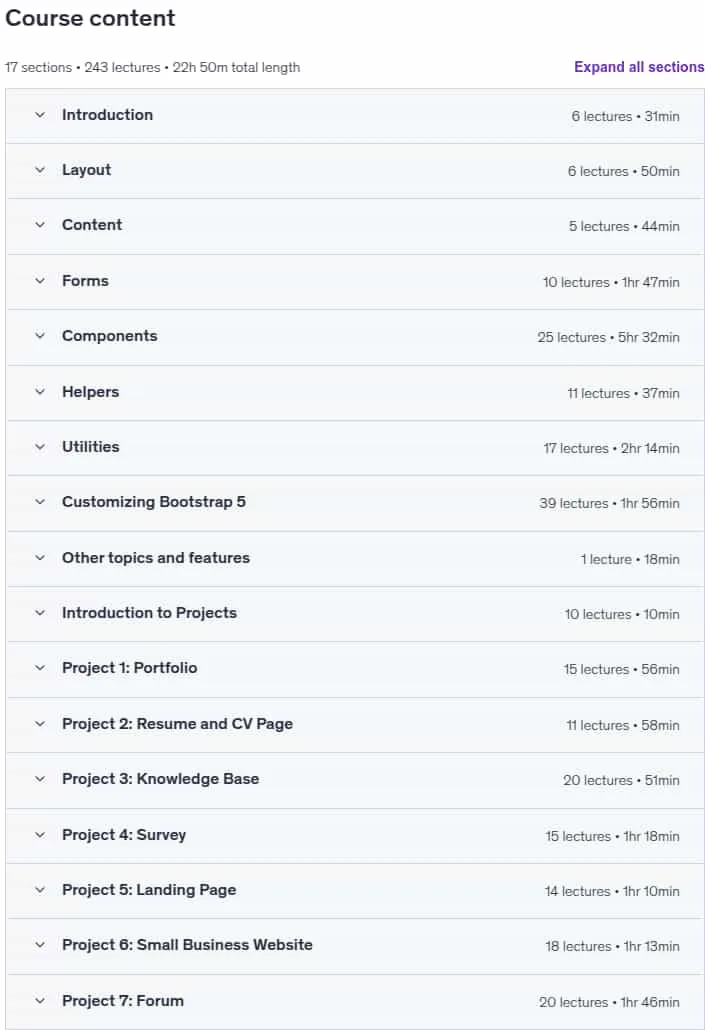Click the chevron beside Content
The width and height of the screenshot is (705, 1030).
click(40, 225)
